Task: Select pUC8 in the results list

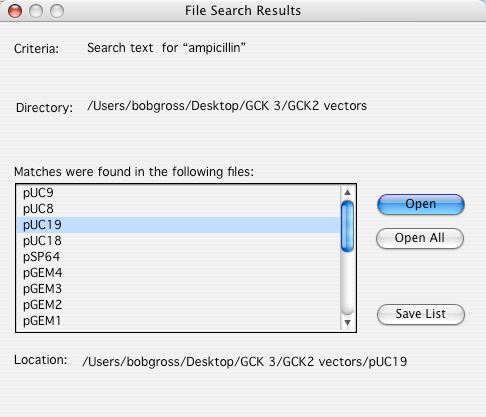Action: (x=178, y=209)
